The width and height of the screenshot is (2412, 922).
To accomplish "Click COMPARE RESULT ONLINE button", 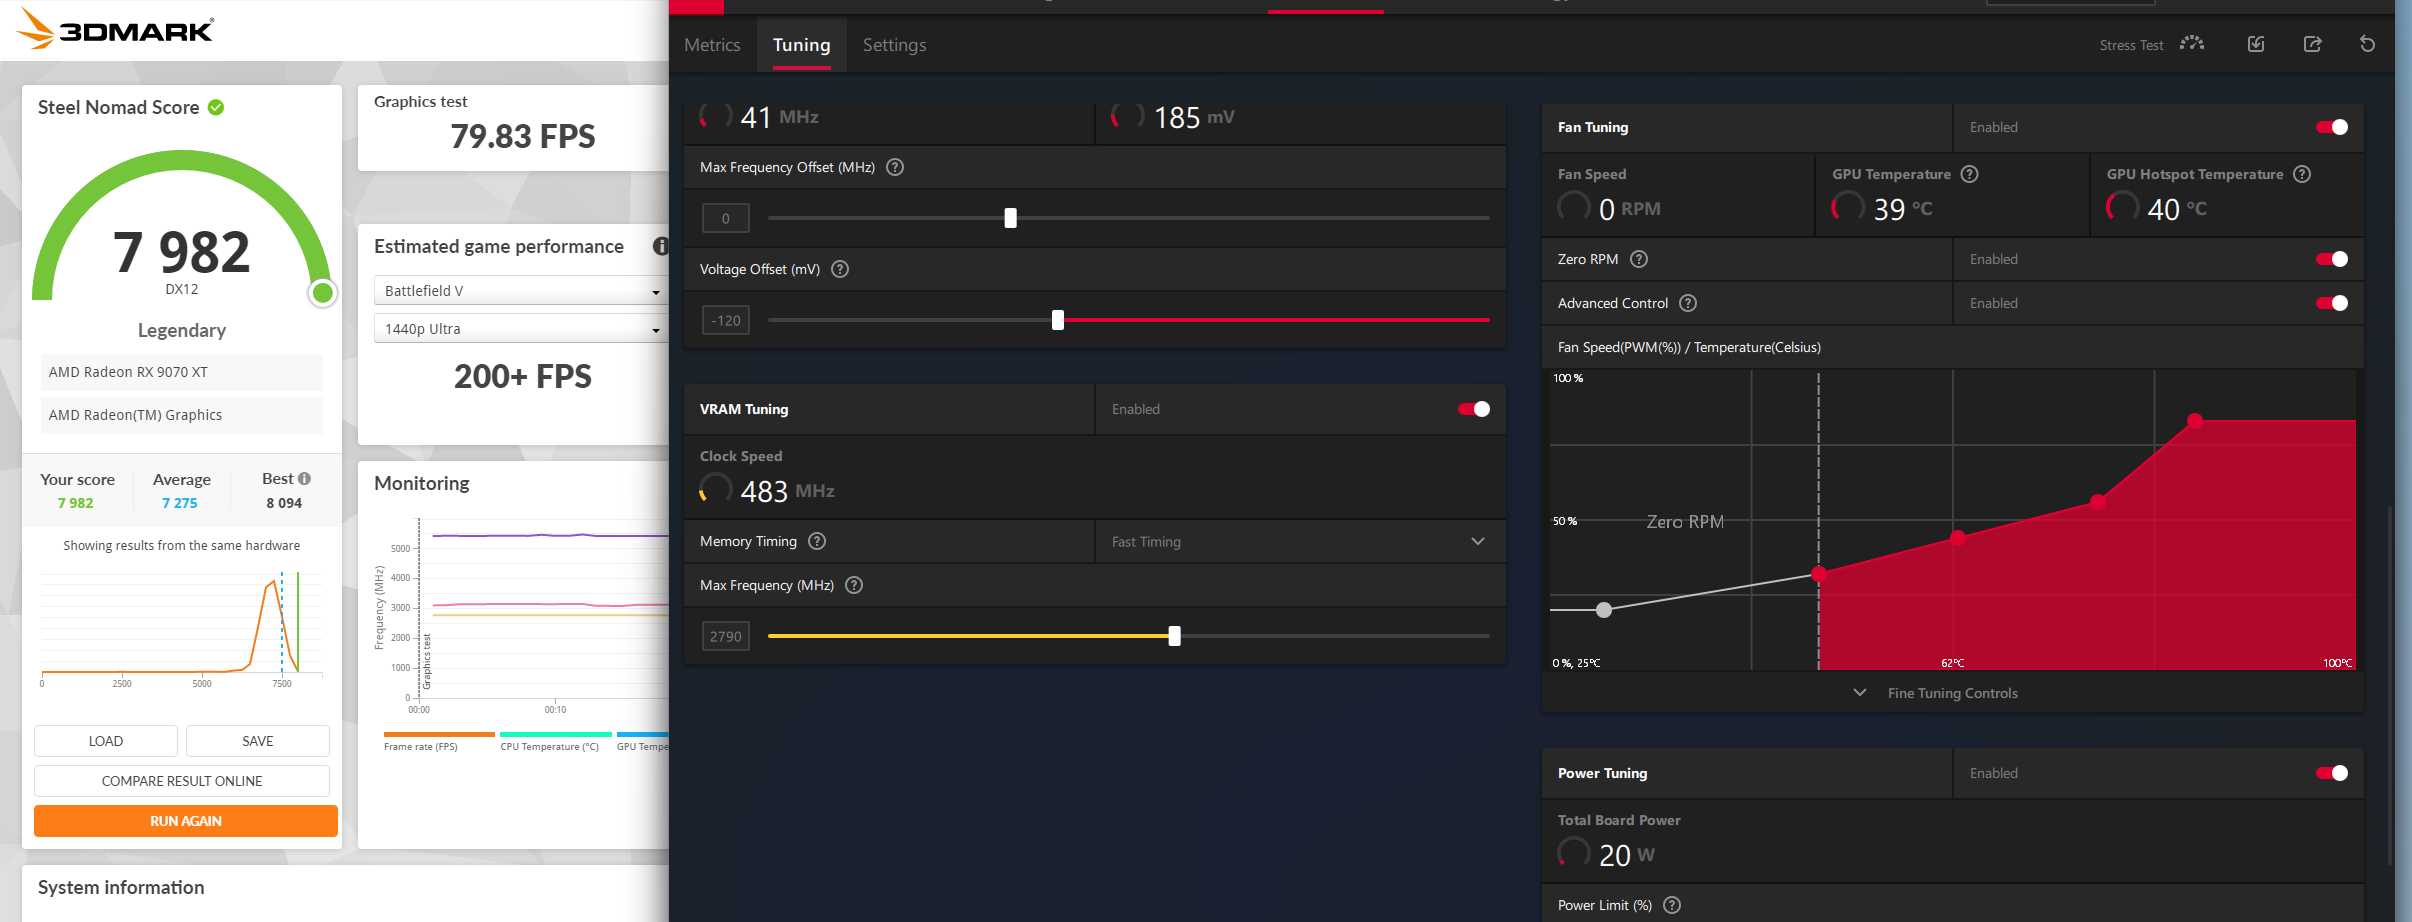I will tap(182, 781).
